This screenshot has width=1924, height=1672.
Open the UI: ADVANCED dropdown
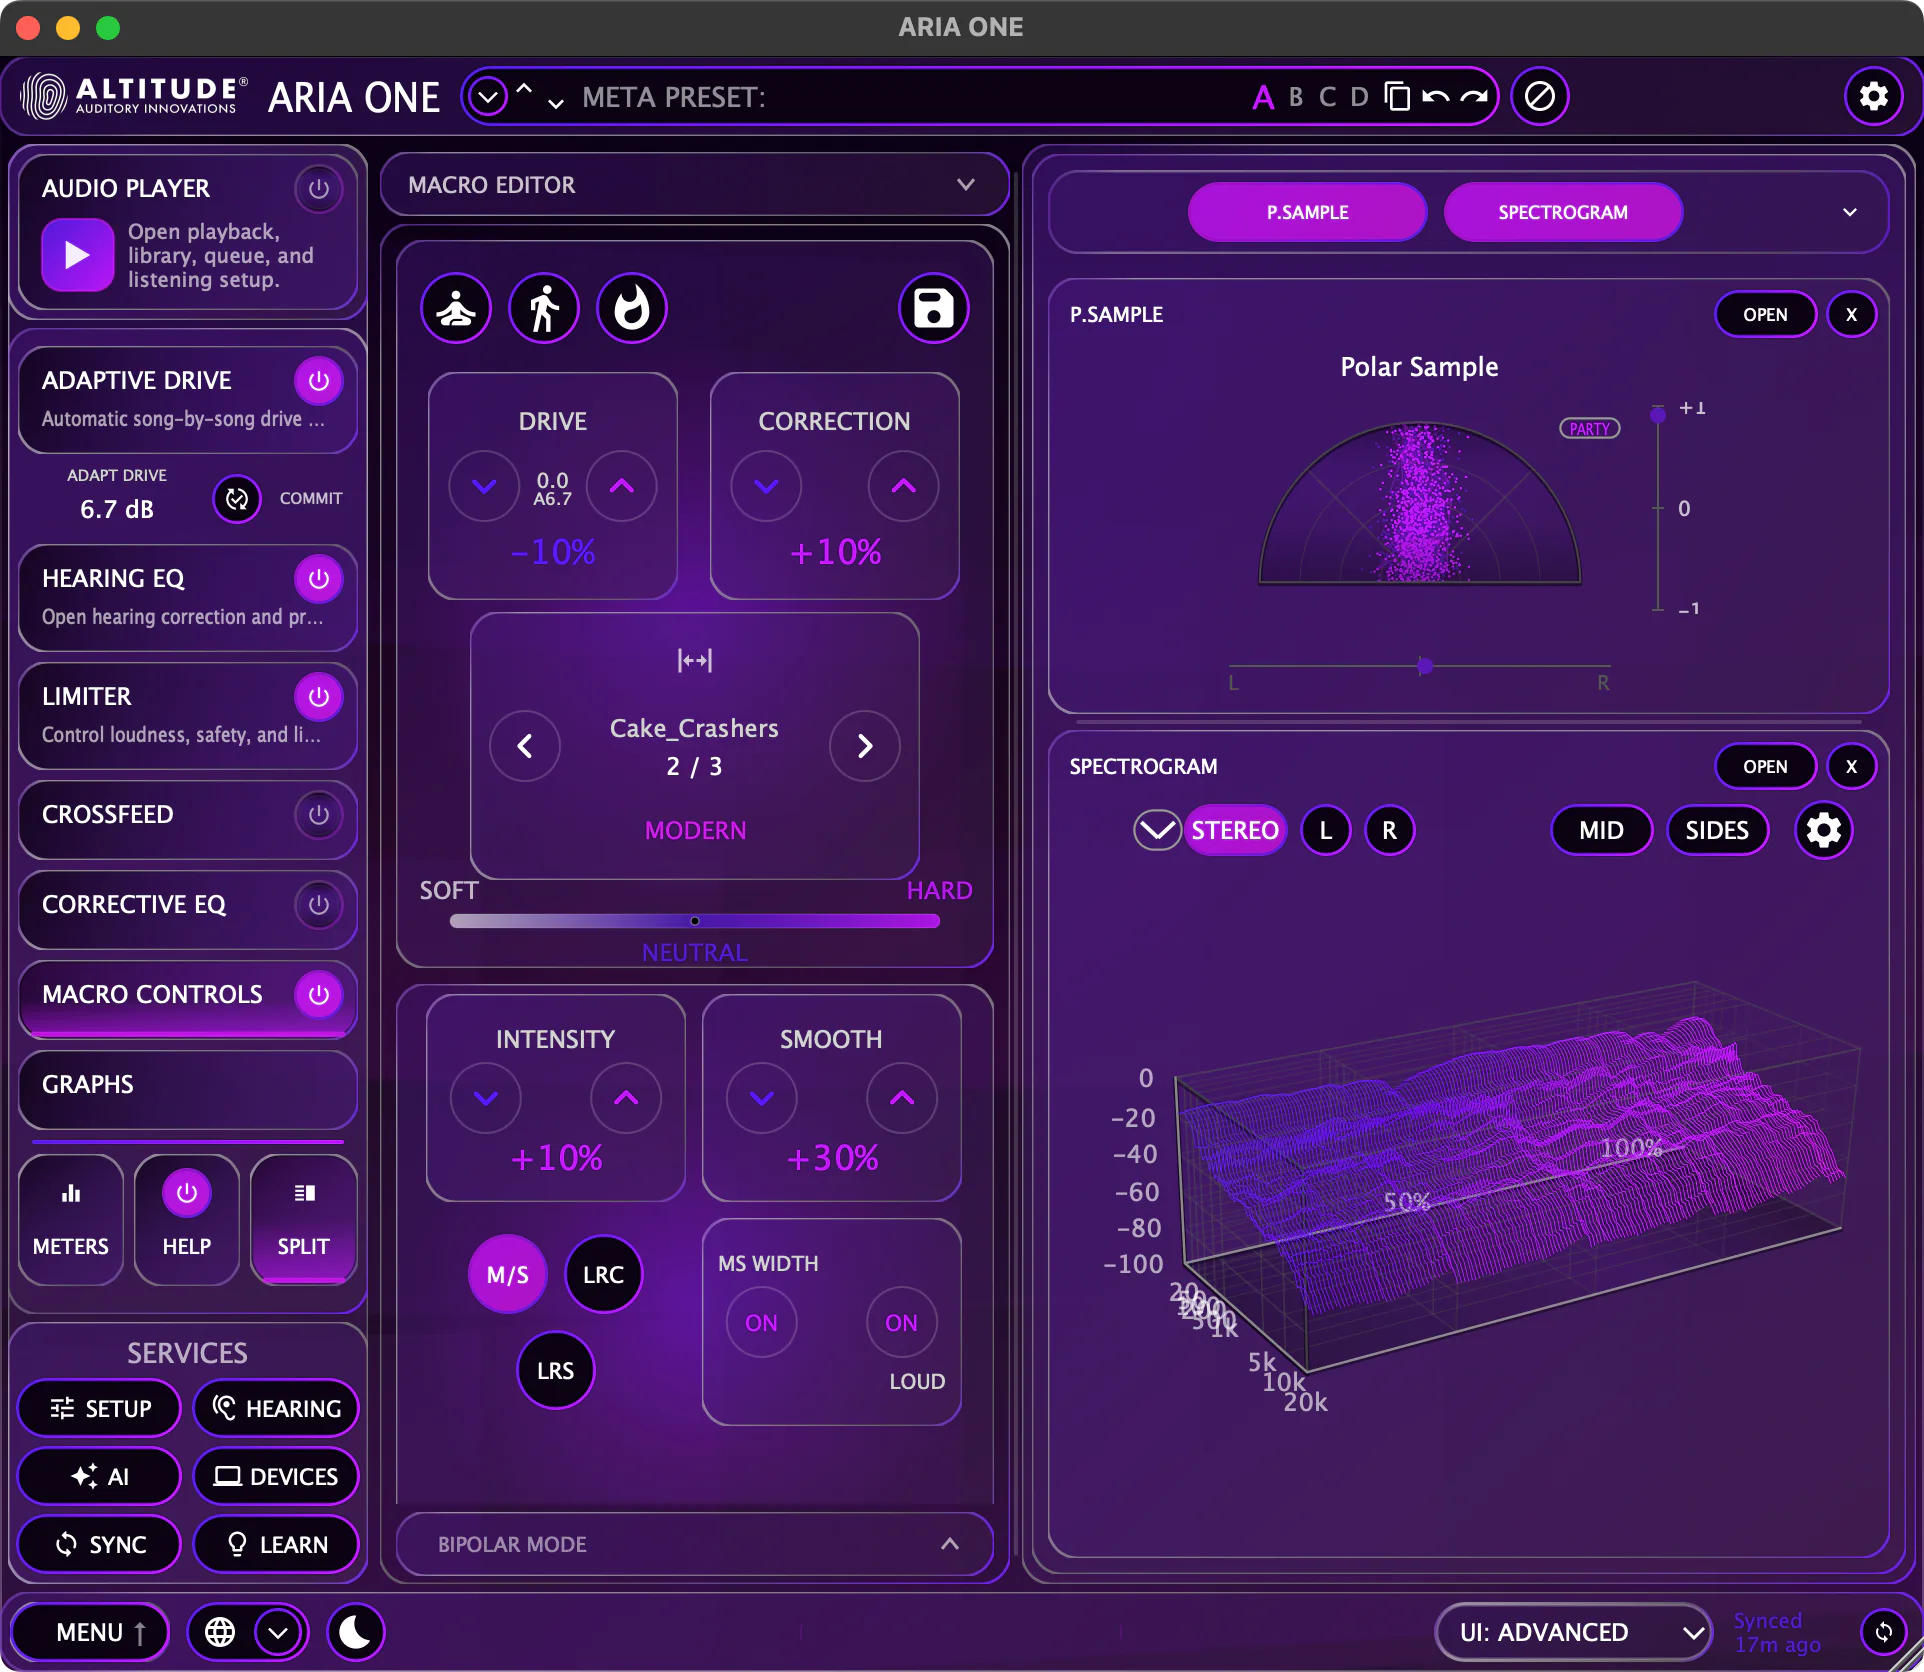[x=1573, y=1632]
